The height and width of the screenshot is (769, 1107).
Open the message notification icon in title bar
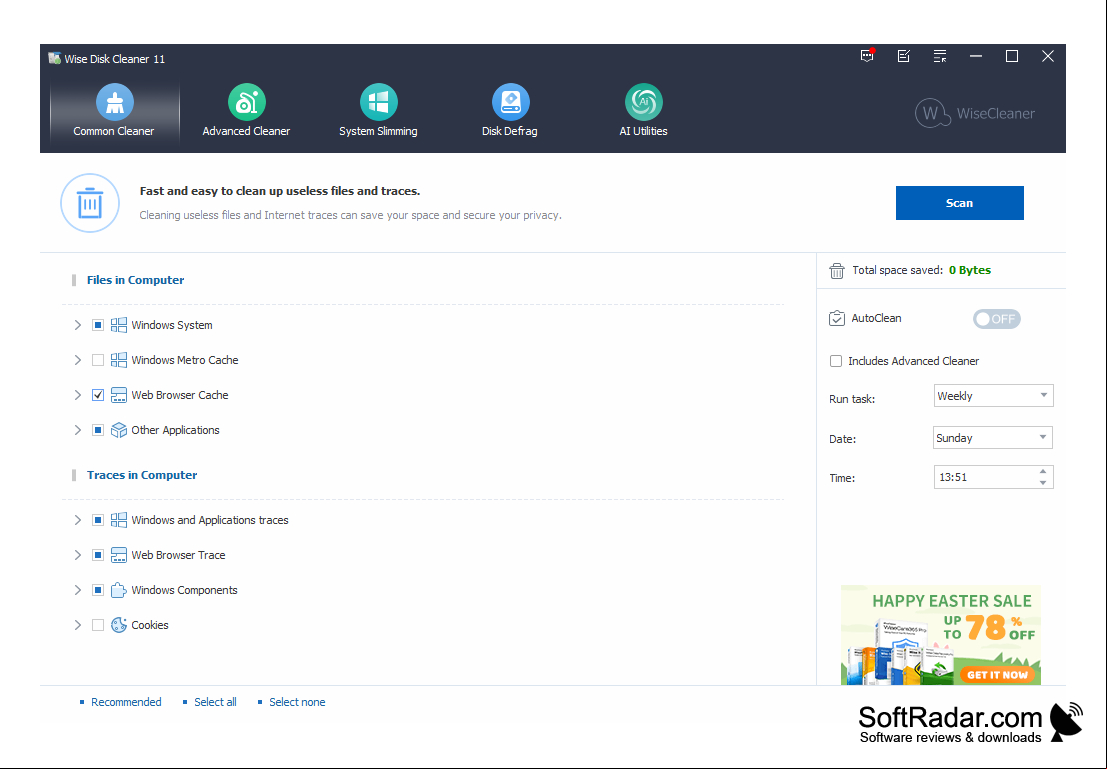(868, 56)
